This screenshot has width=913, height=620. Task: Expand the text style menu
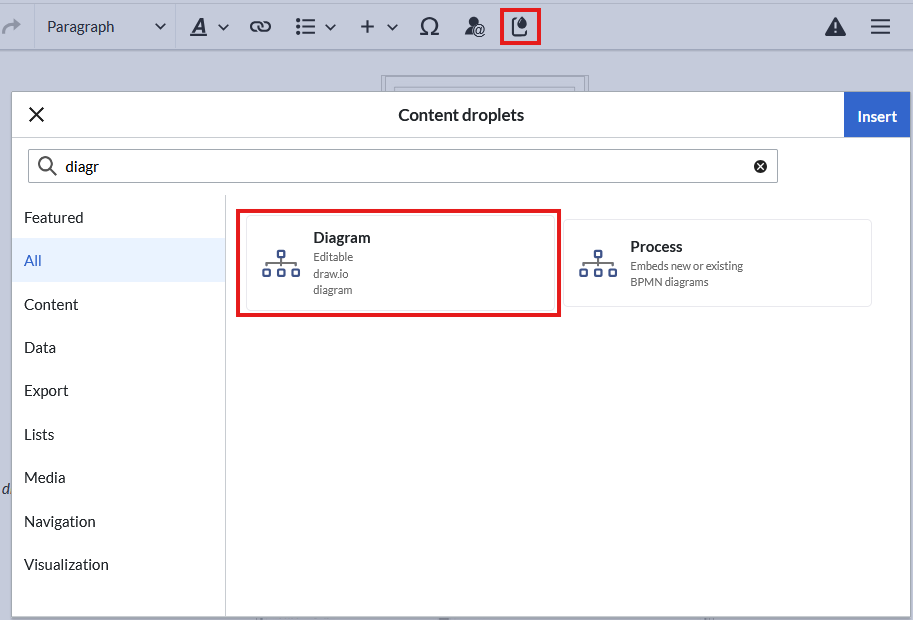(x=209, y=27)
